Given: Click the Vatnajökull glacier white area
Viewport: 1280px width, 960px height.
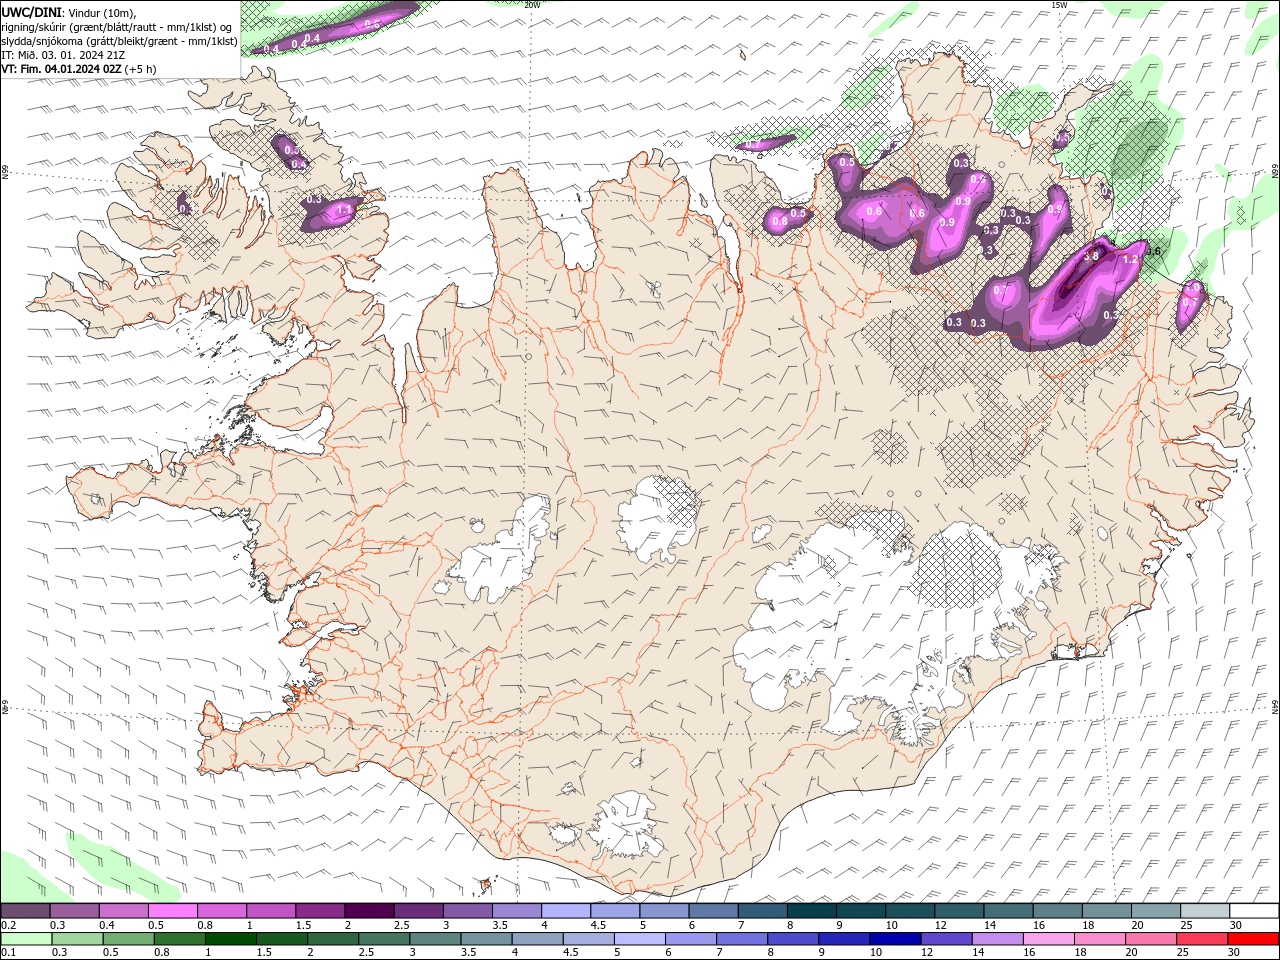Looking at the screenshot, I should (x=850, y=620).
